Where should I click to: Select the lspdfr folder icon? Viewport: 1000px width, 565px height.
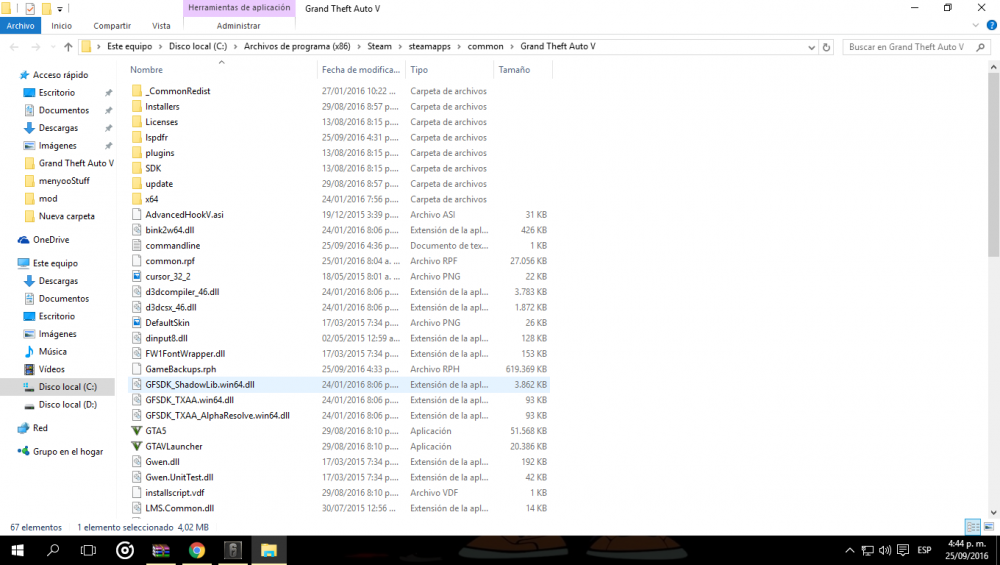(x=136, y=138)
